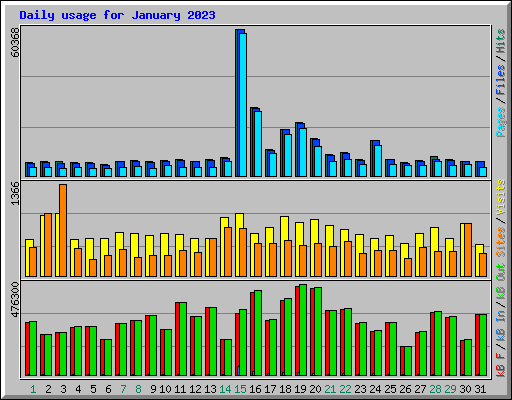Click day 1 on the x-axis
The image size is (512, 400).
[x=33, y=389]
